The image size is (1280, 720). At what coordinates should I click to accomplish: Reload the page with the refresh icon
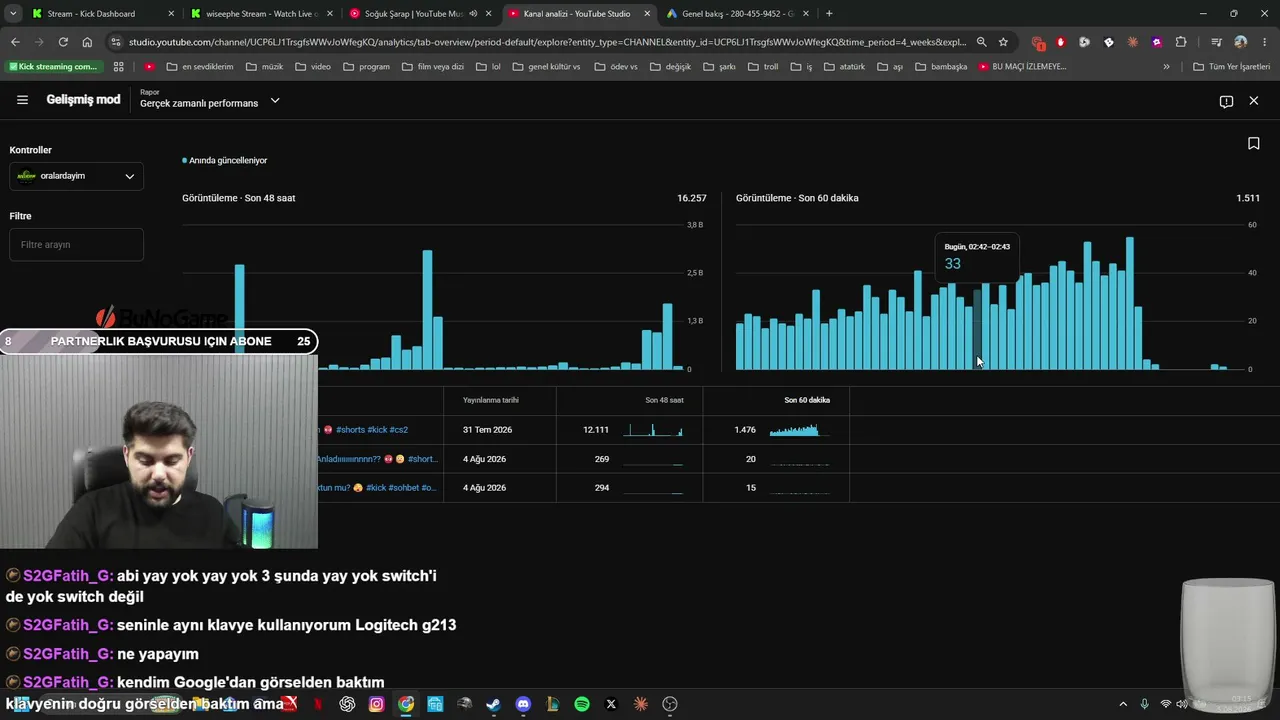click(63, 42)
